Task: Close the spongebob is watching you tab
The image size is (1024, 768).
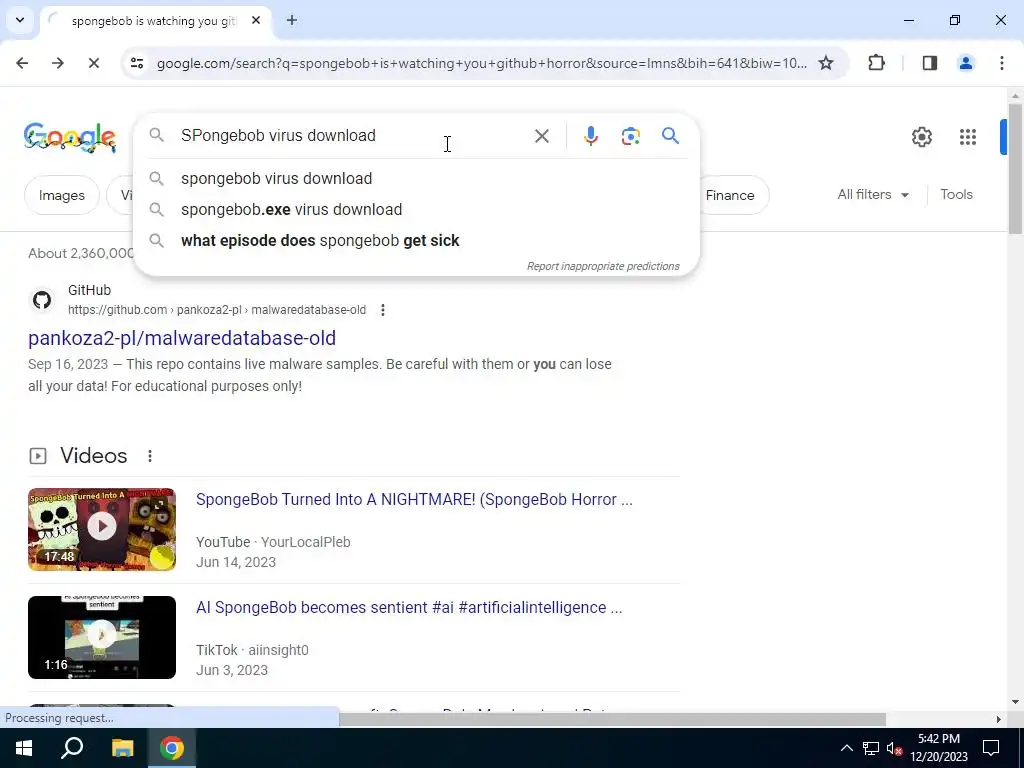Action: (256, 20)
